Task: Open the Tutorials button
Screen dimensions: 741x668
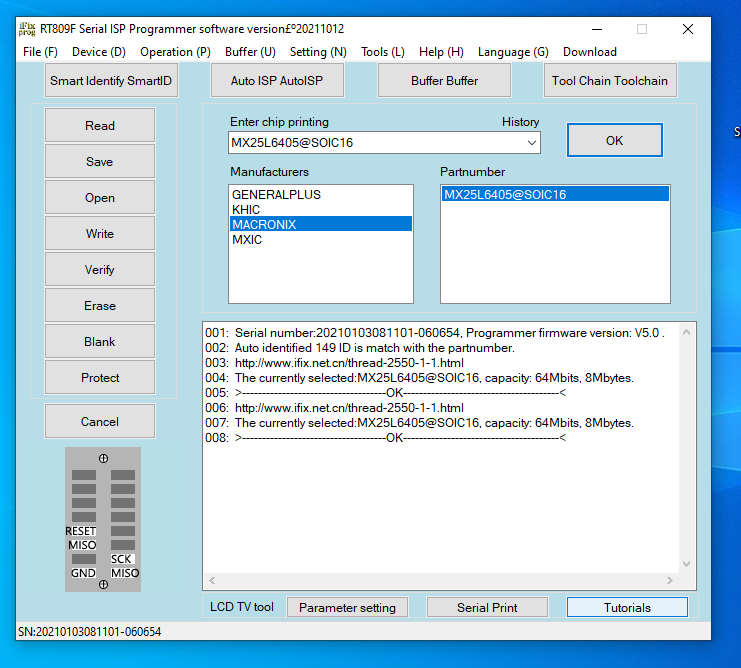Action: click(x=627, y=608)
